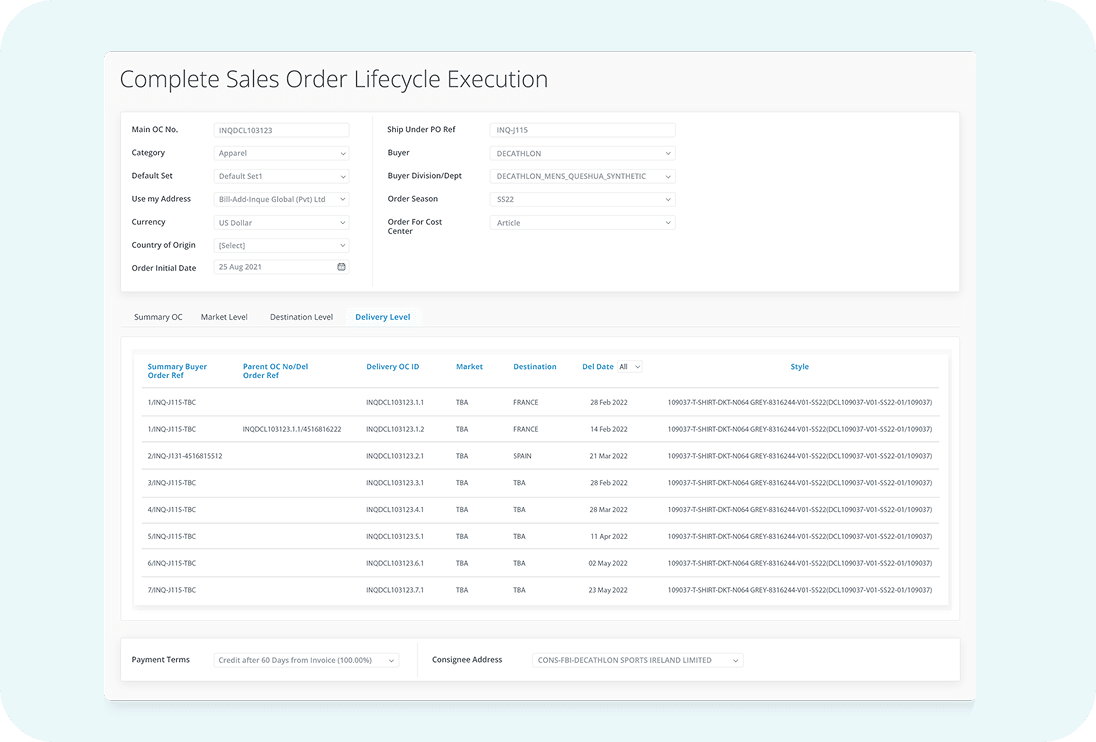Open the Default Set dropdown
This screenshot has width=1096, height=742.
pos(282,177)
